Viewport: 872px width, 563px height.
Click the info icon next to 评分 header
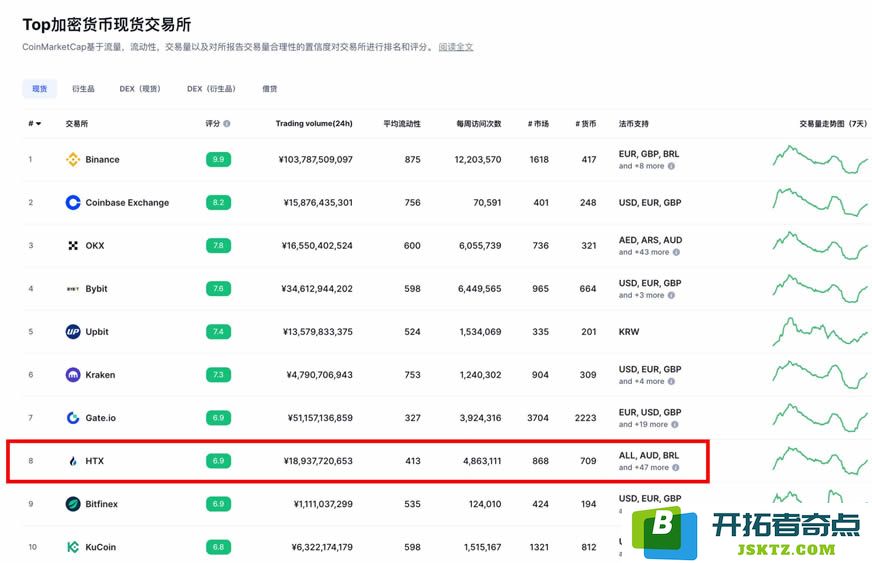click(227, 124)
